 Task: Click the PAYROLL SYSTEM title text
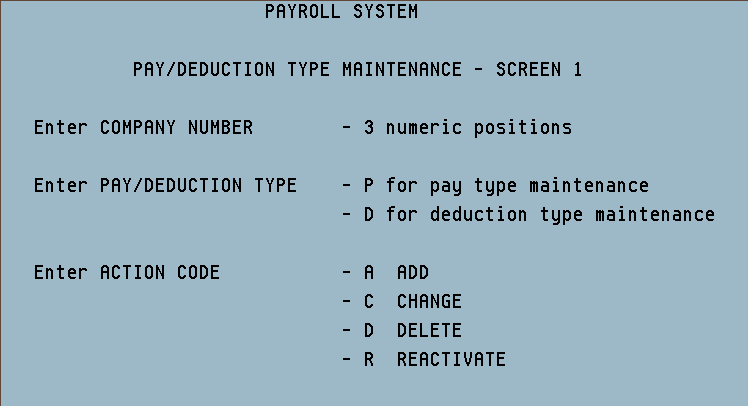tap(342, 11)
